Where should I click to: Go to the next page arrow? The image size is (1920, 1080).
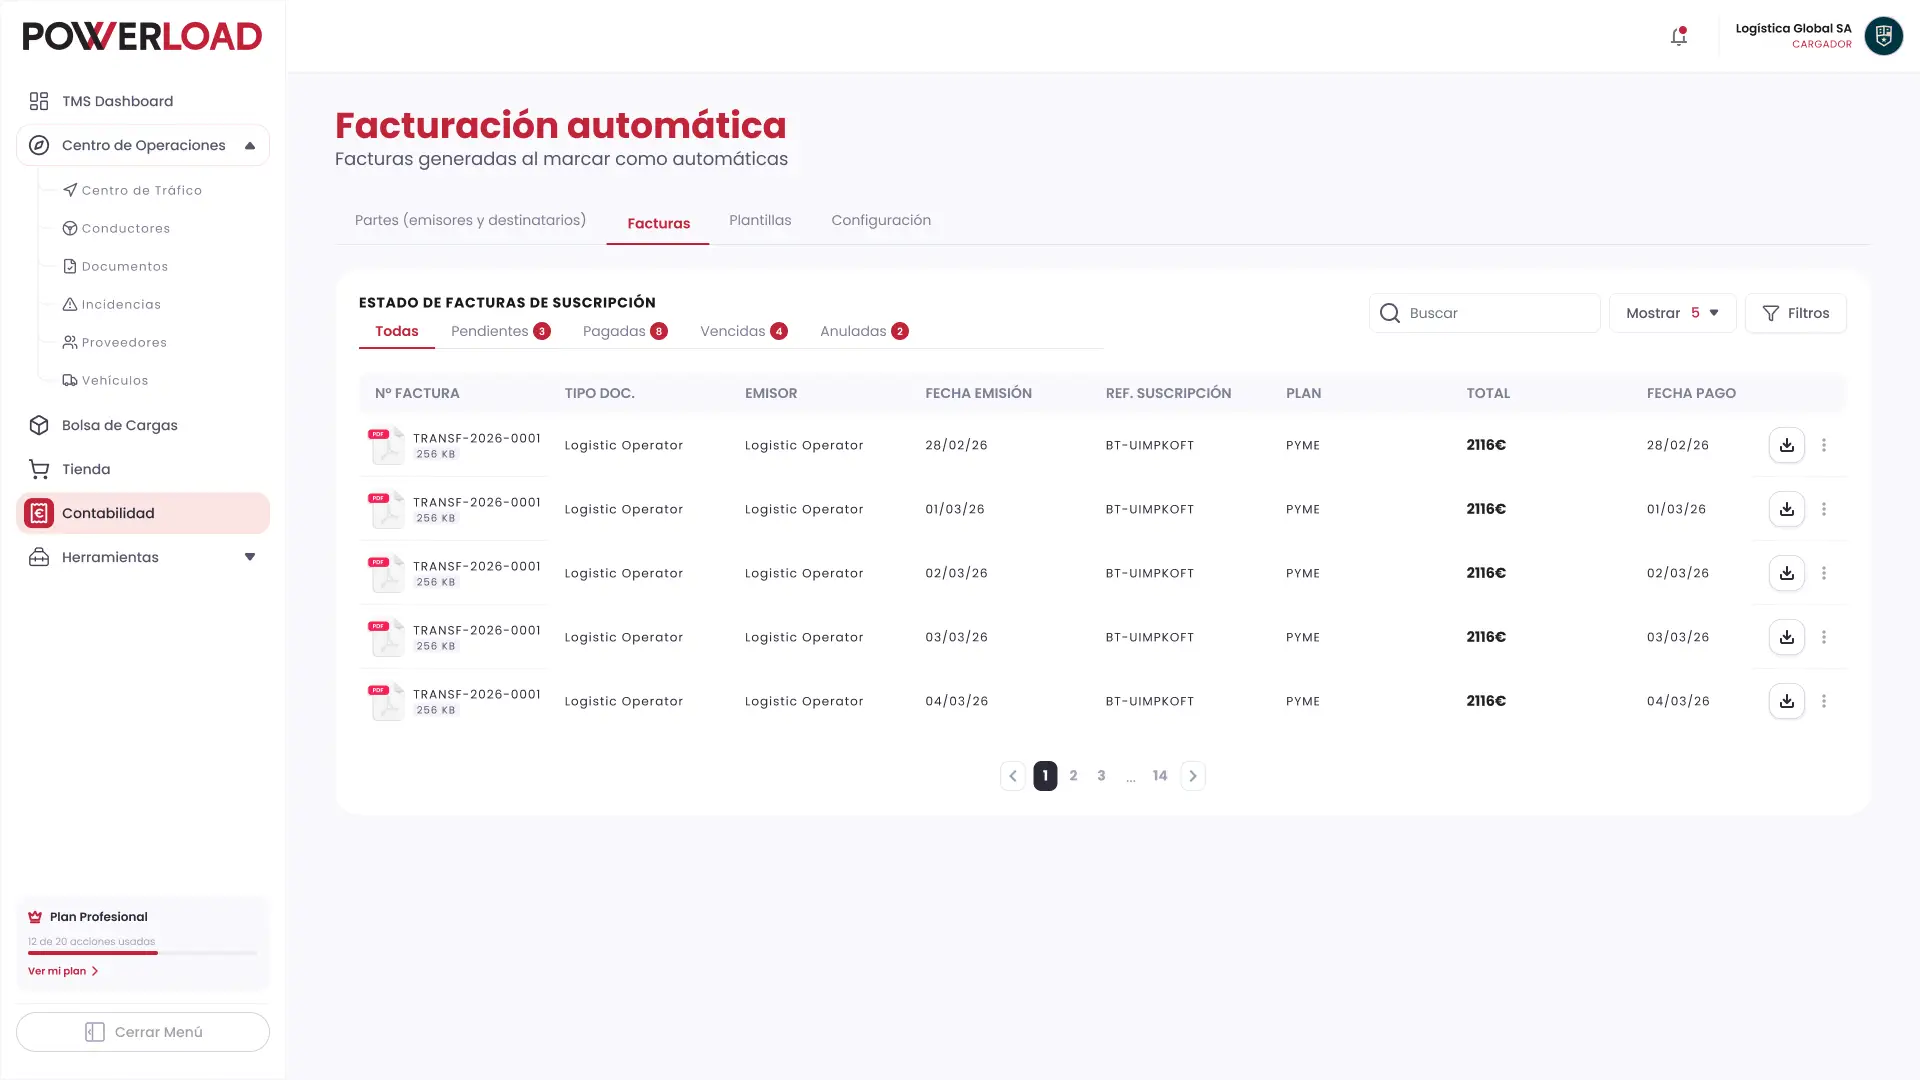[1193, 776]
